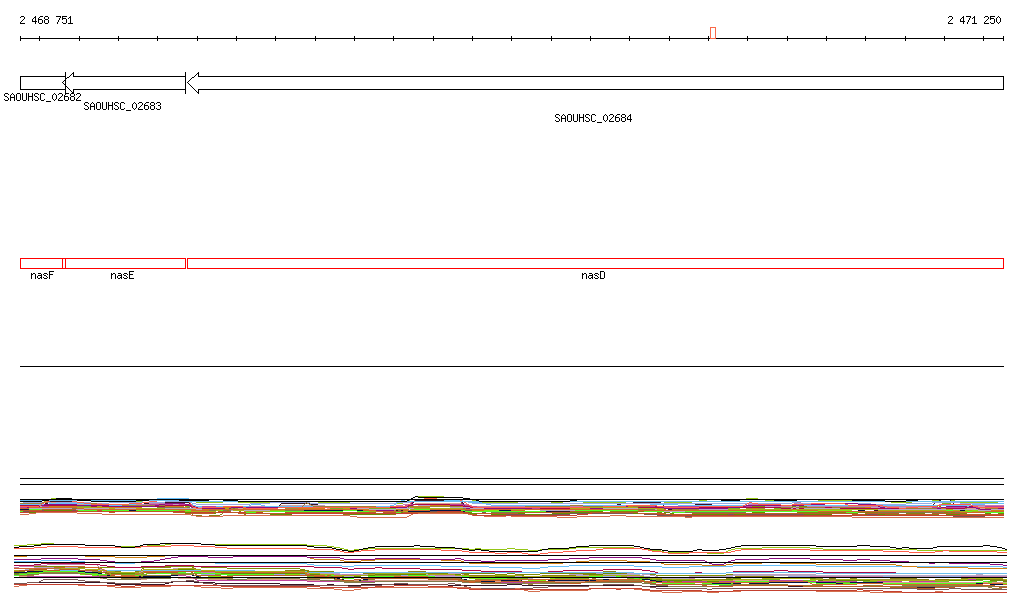Click the red nasE feature box
The width and height of the screenshot is (1024, 611).
point(125,264)
